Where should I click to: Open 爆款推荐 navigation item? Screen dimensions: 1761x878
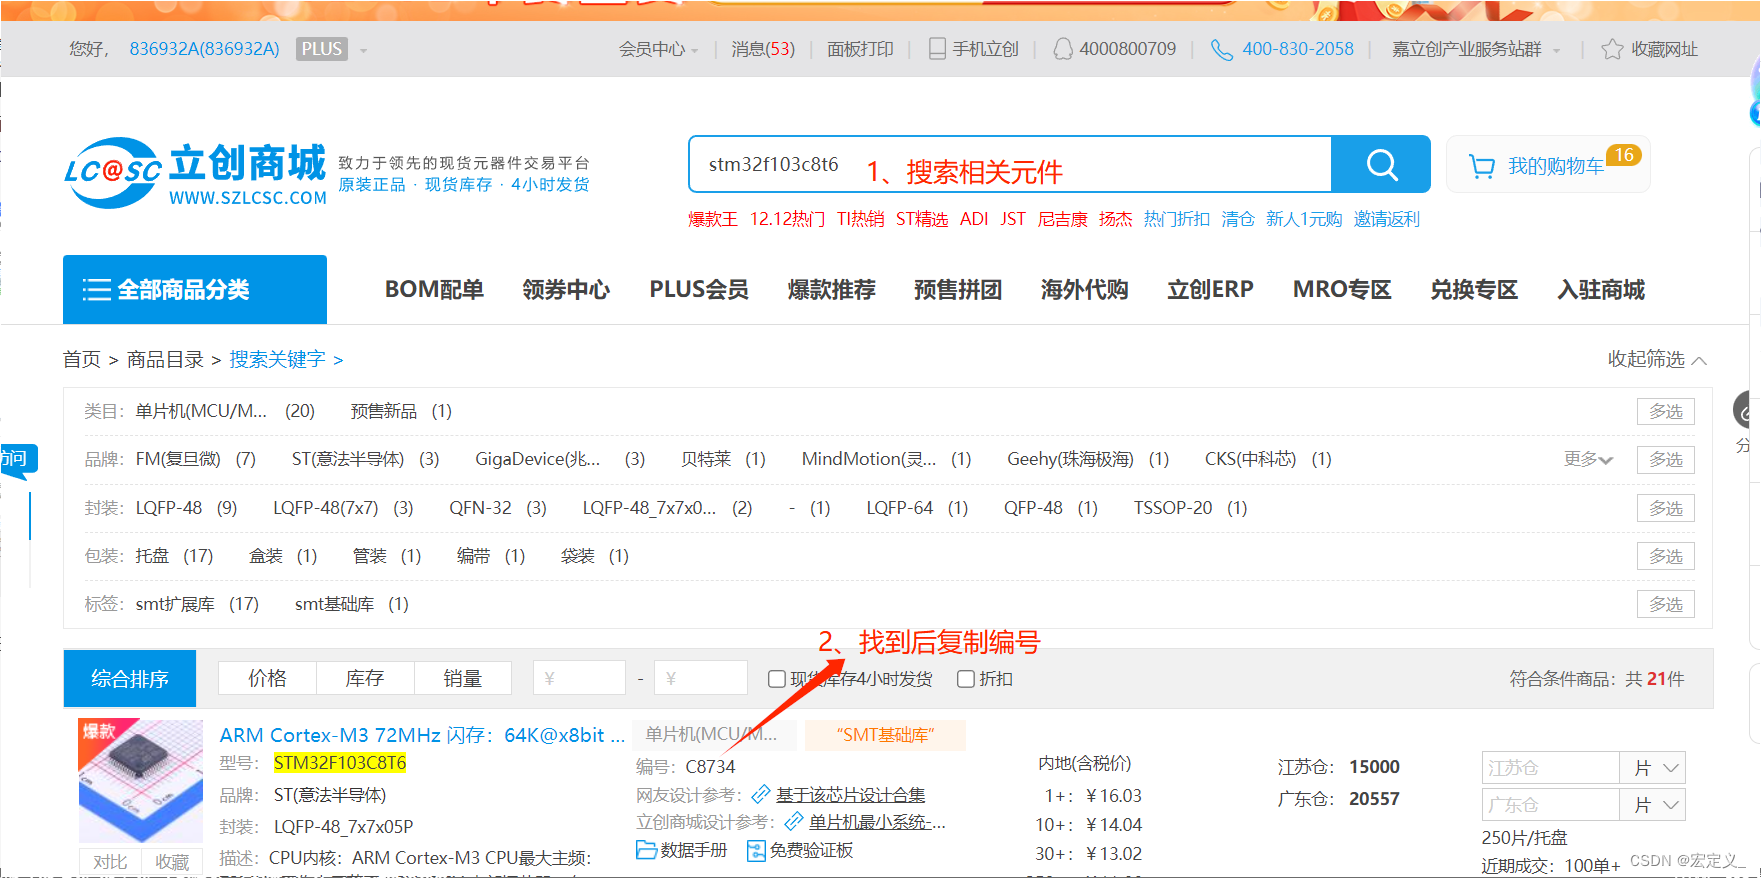click(x=831, y=290)
